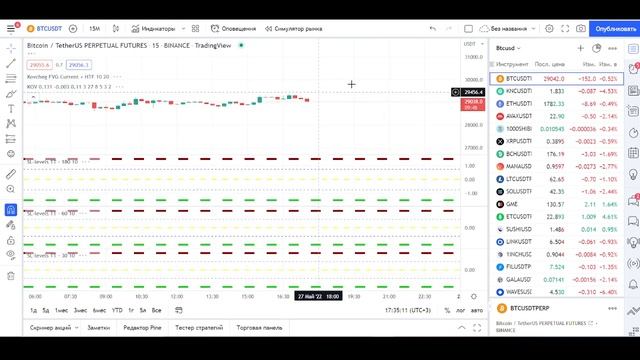This screenshot has height=360, width=640.
Task: Select GME row in watchlist
Action: click(557, 204)
